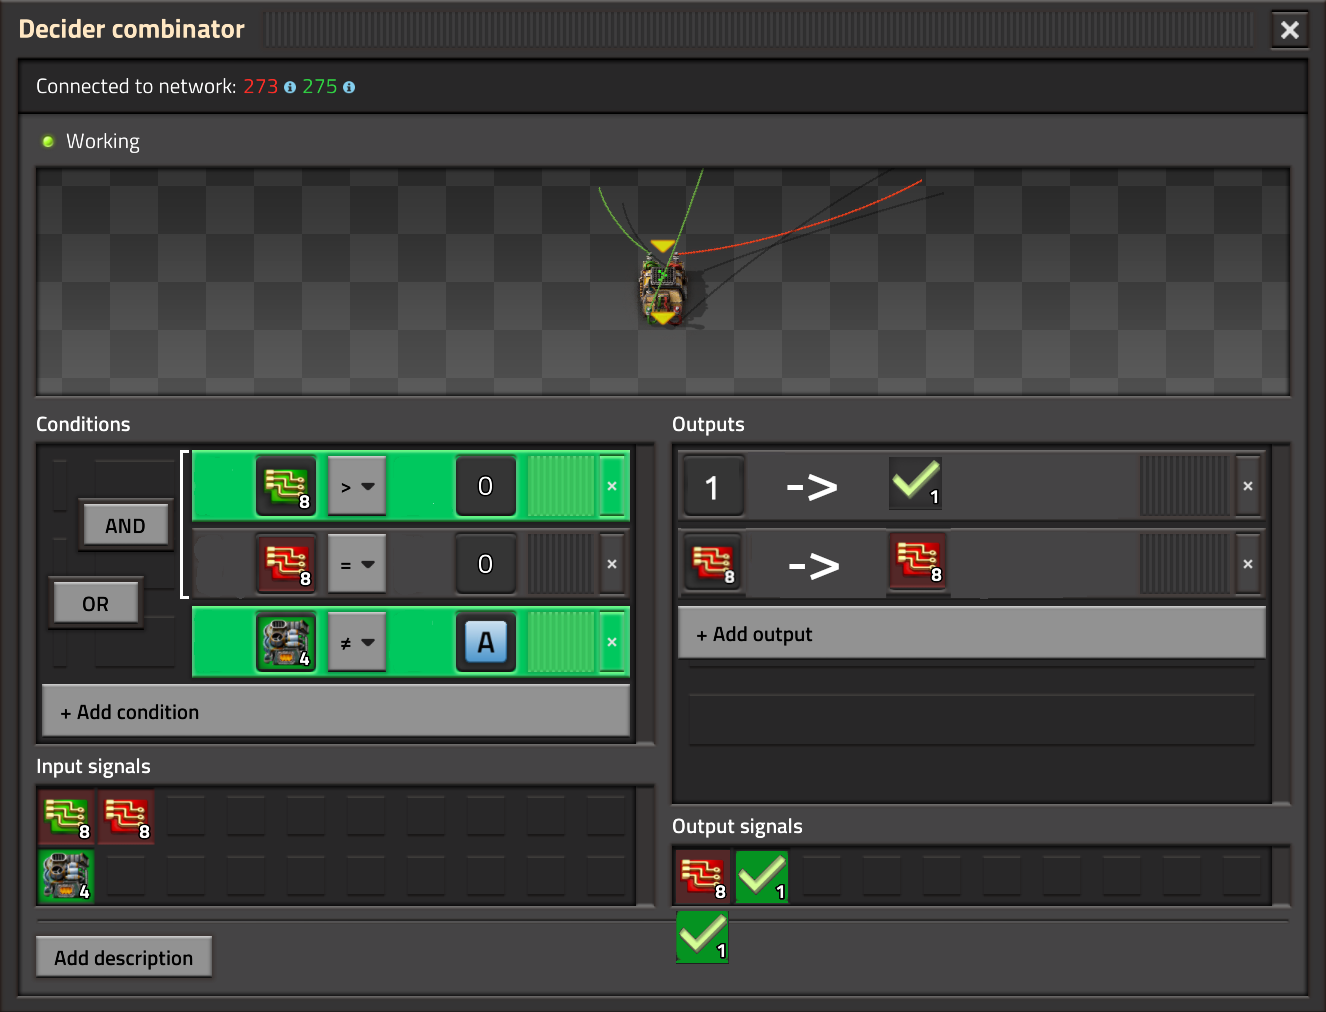The width and height of the screenshot is (1326, 1012).
Task: Select the green checkmark in the Output signals grid
Action: coord(762,877)
